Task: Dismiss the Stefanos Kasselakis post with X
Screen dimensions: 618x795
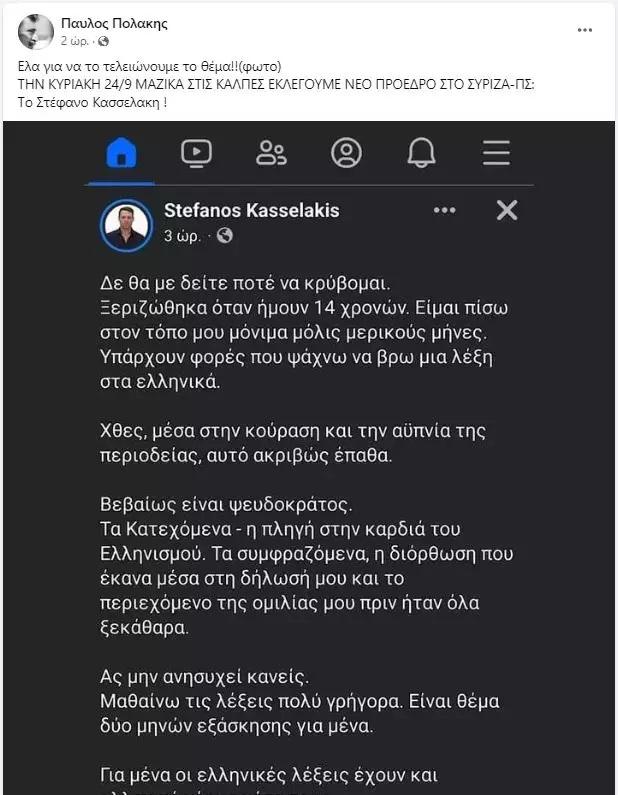Action: [x=507, y=210]
